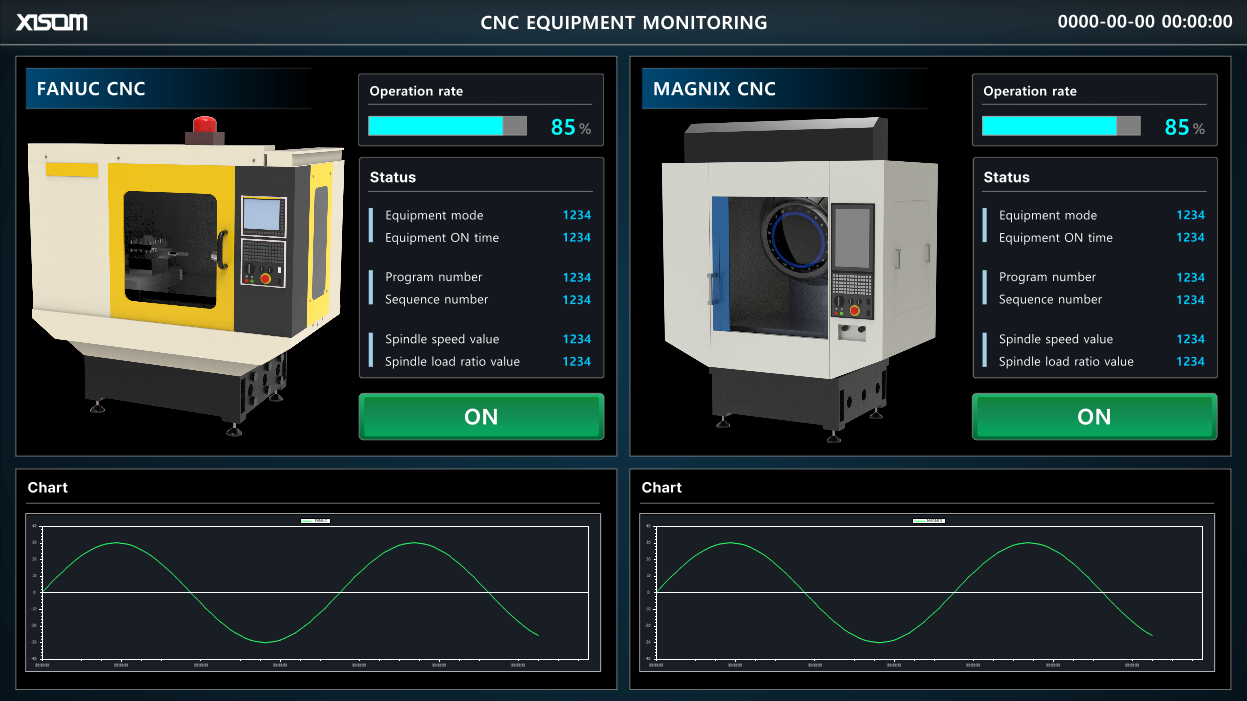The height and width of the screenshot is (701, 1247).
Task: Click FANUC Program number value 1234
Action: 576,277
